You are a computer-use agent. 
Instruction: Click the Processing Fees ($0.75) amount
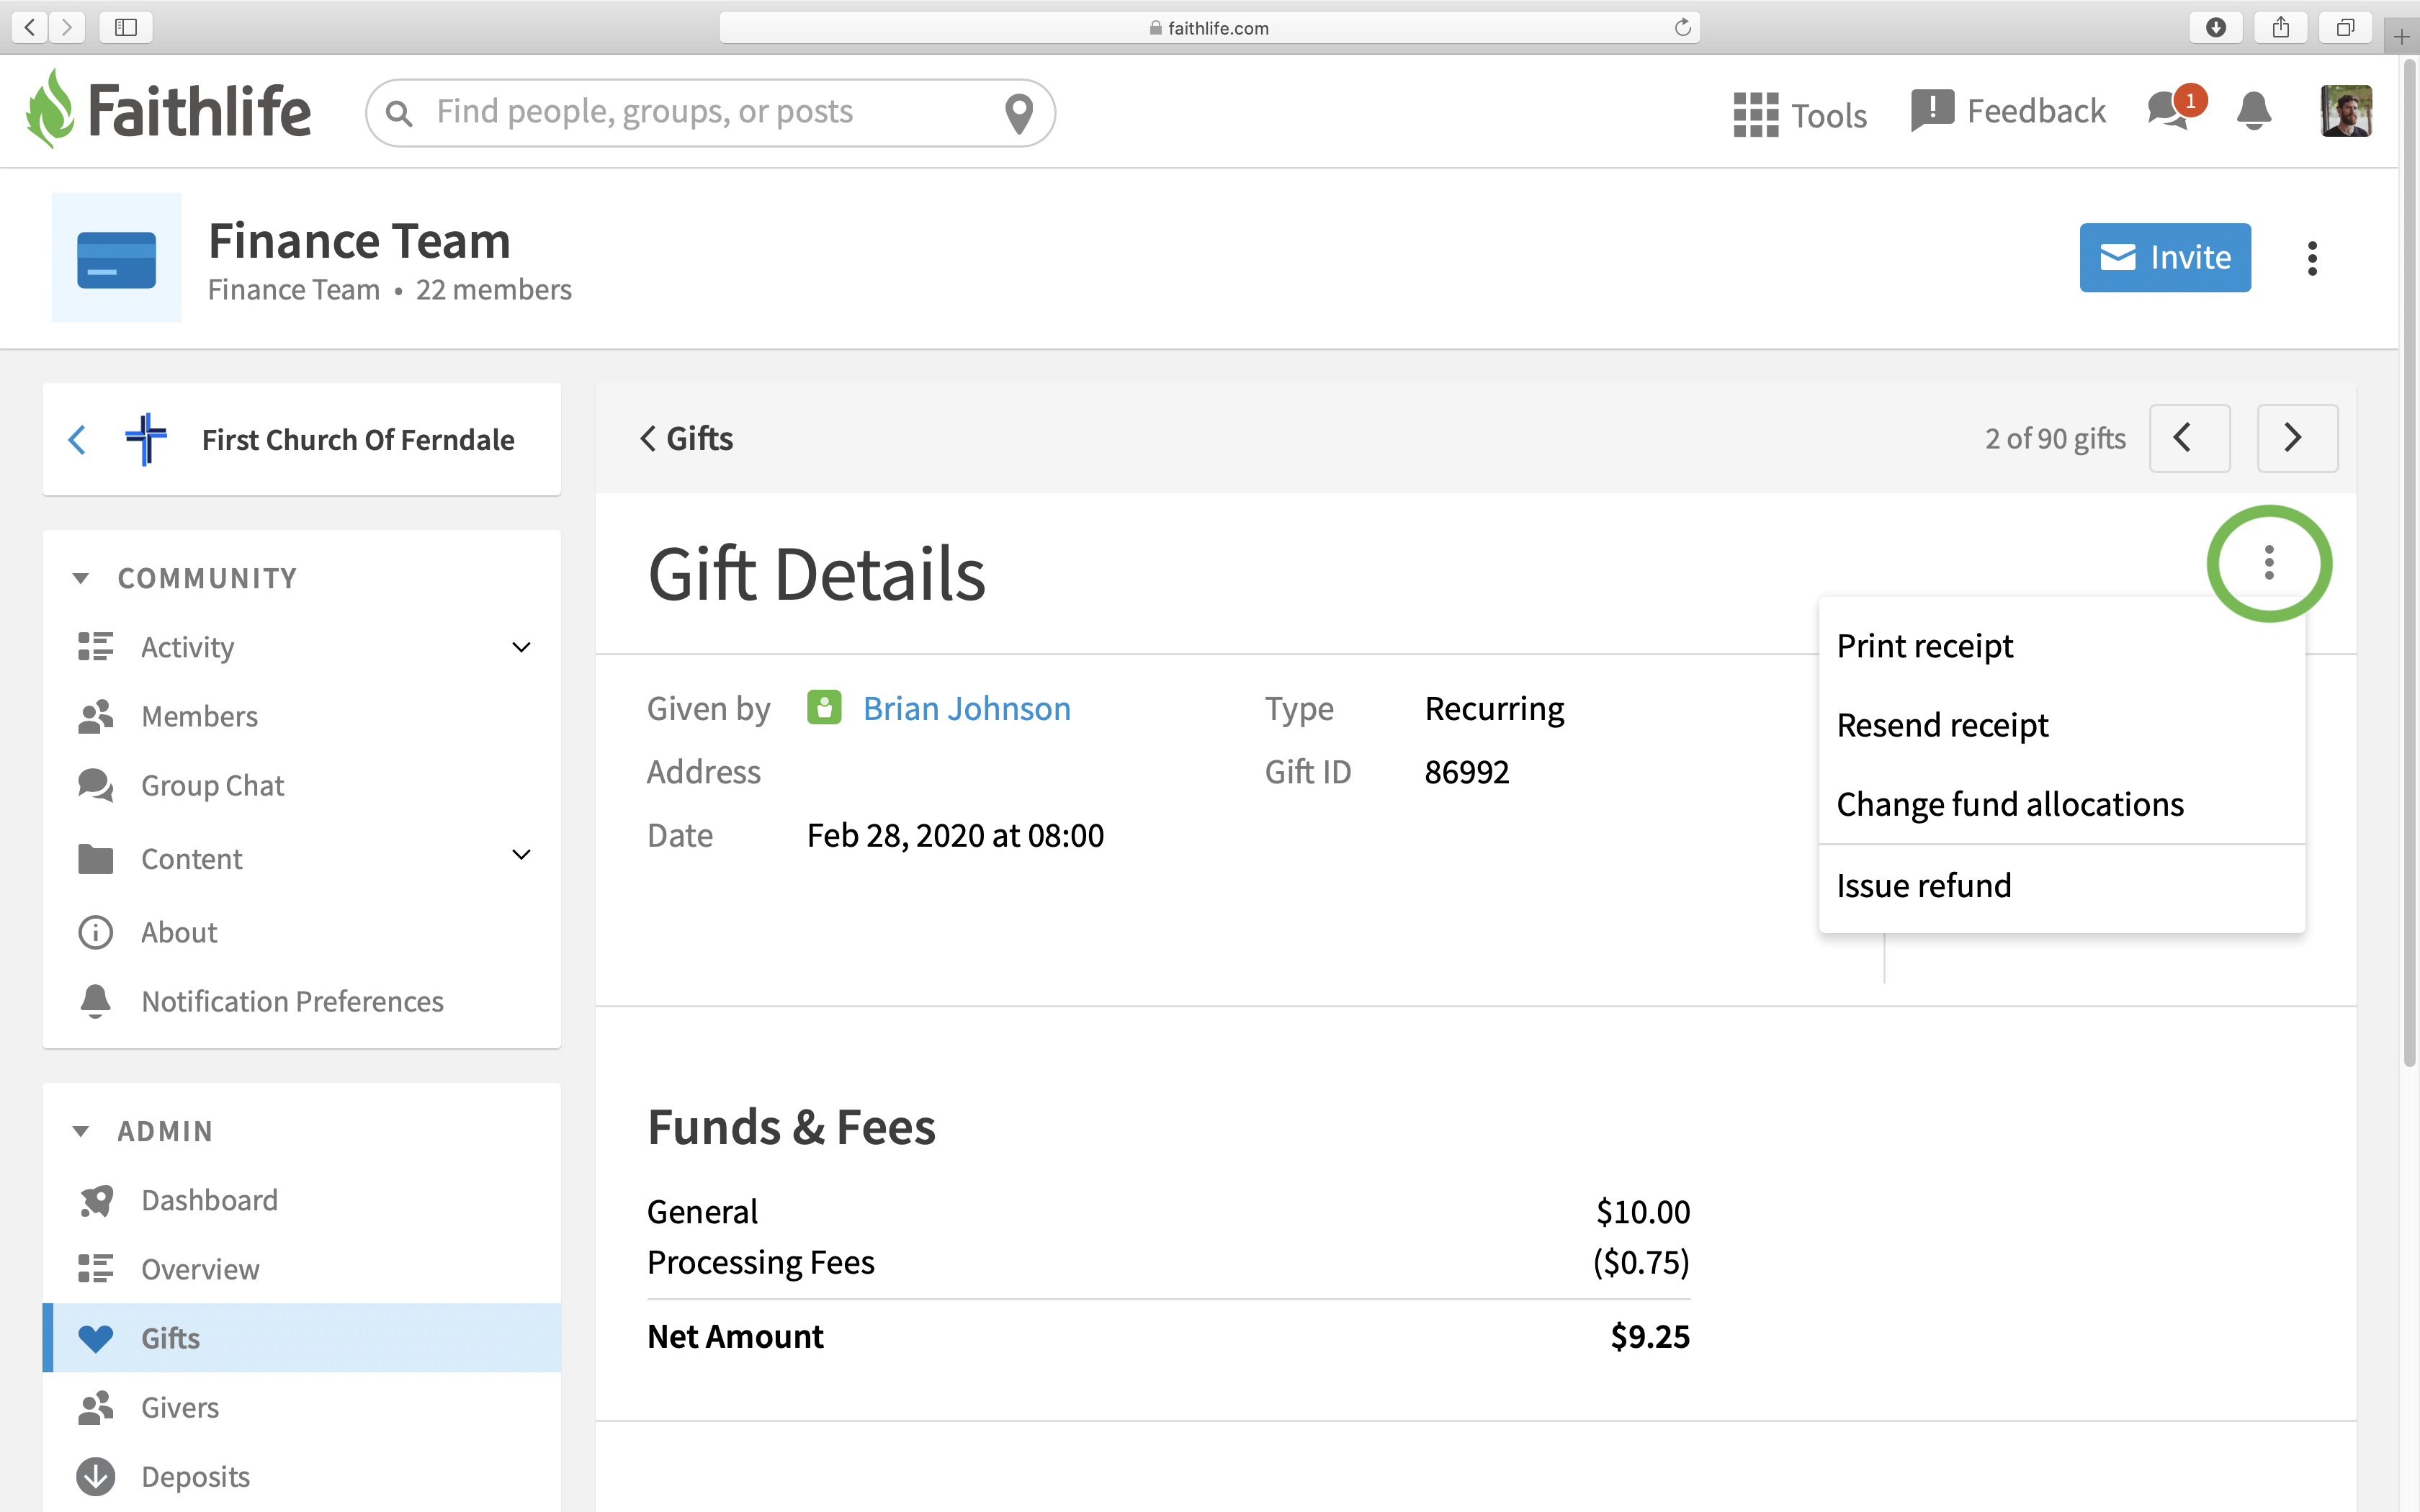[1641, 1262]
